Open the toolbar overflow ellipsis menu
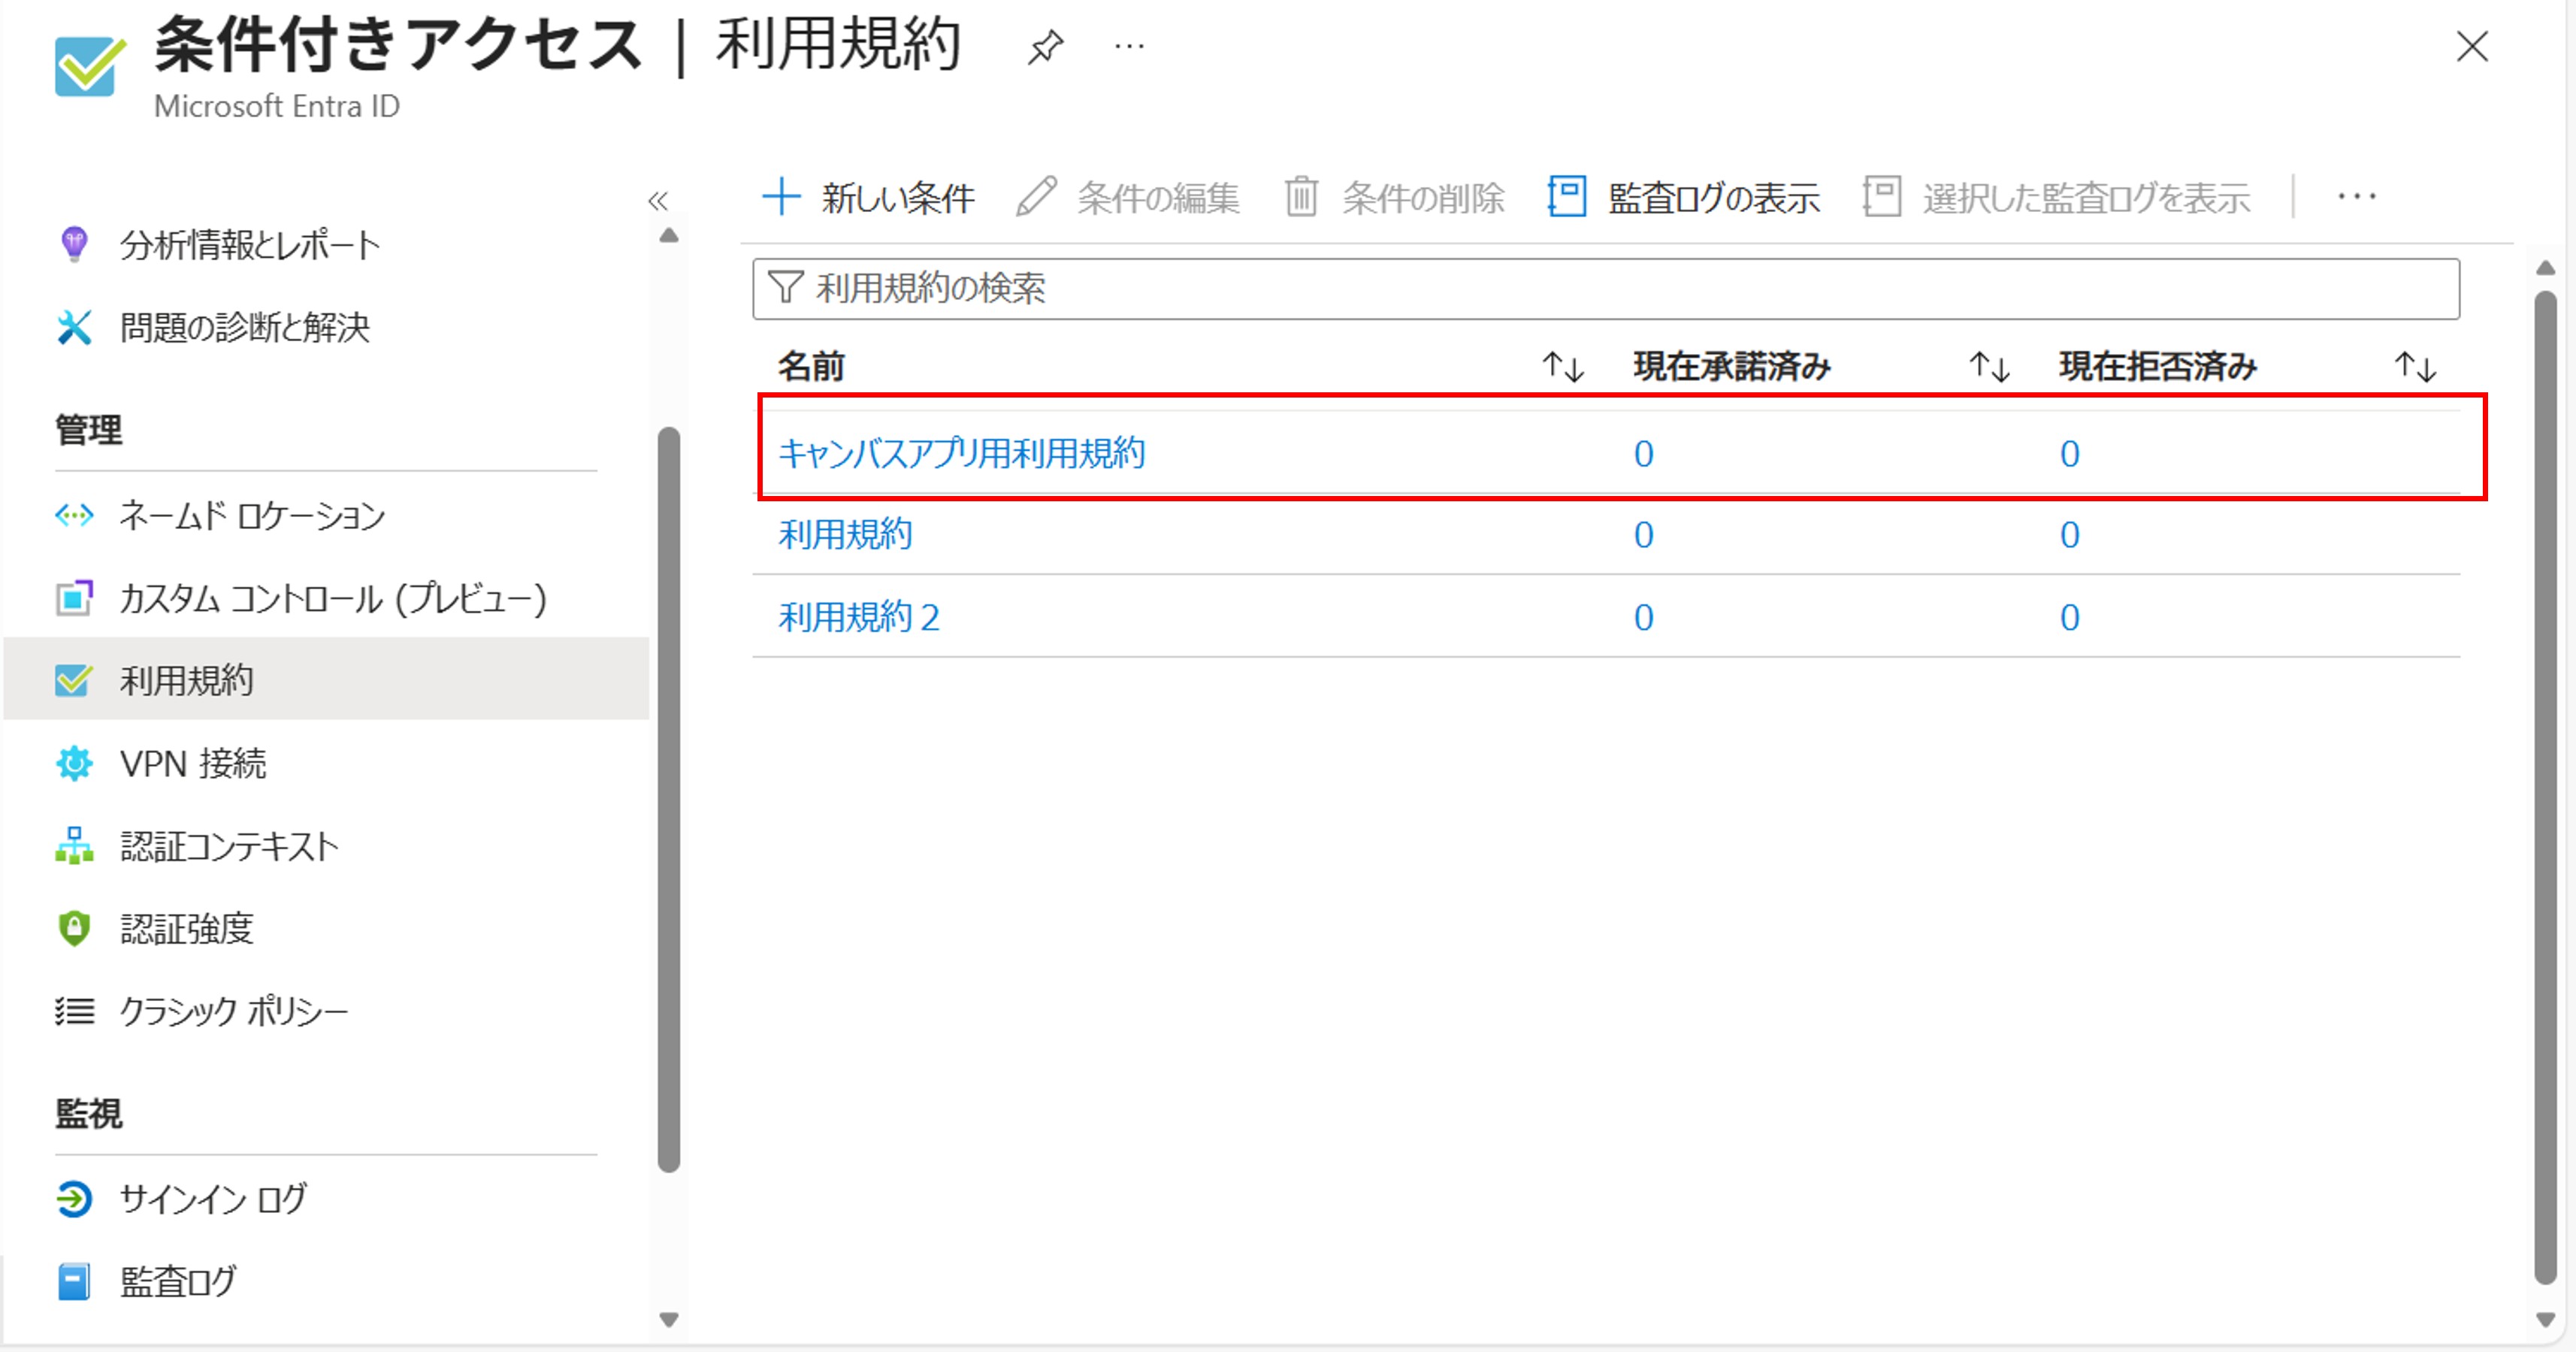Screen dimensions: 2576x1352 coord(2356,197)
